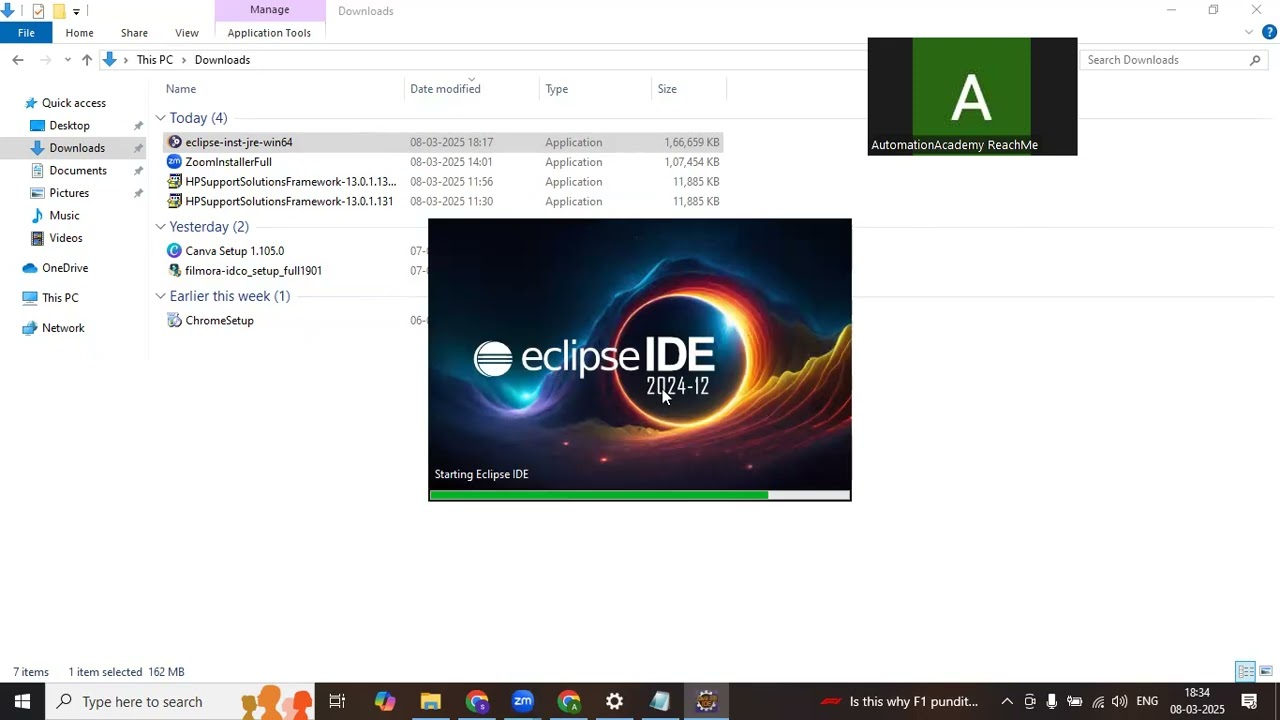Collapse the Today (4) group
This screenshot has height=720, width=1280.
tap(160, 118)
